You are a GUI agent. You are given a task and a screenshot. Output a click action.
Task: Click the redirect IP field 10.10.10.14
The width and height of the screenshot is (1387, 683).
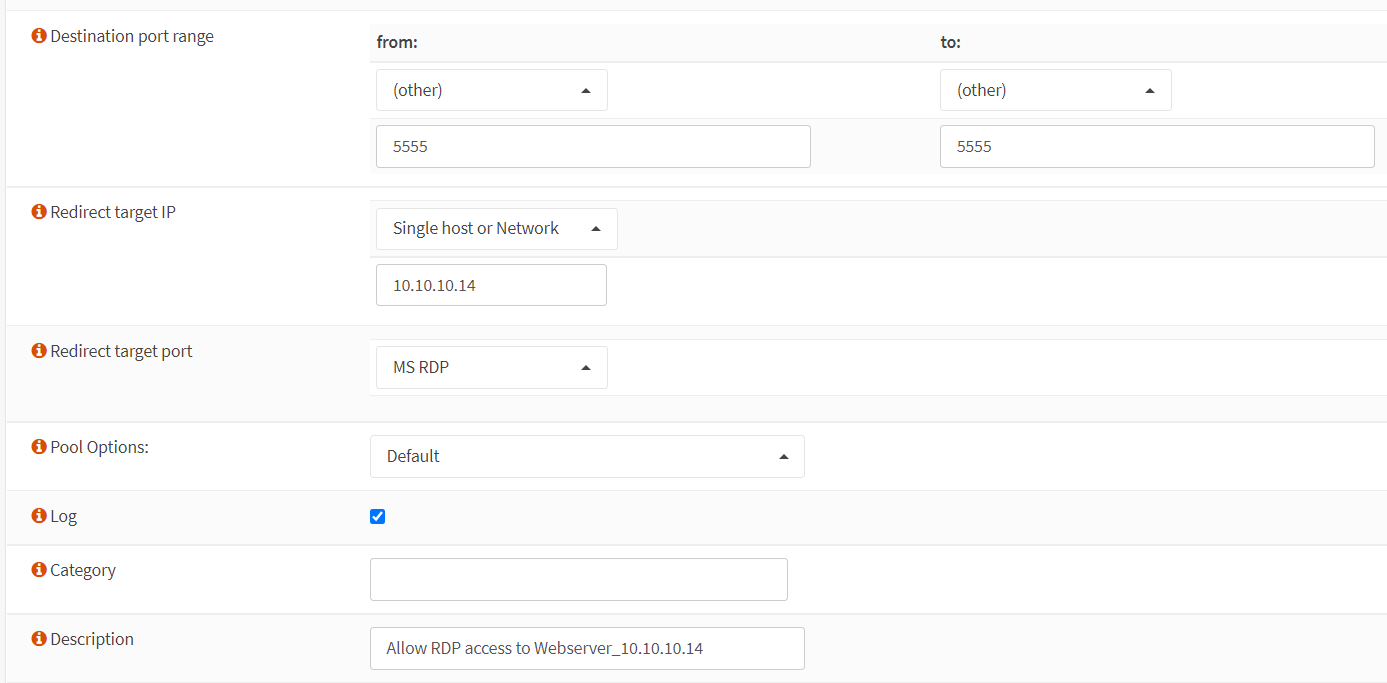click(x=491, y=285)
